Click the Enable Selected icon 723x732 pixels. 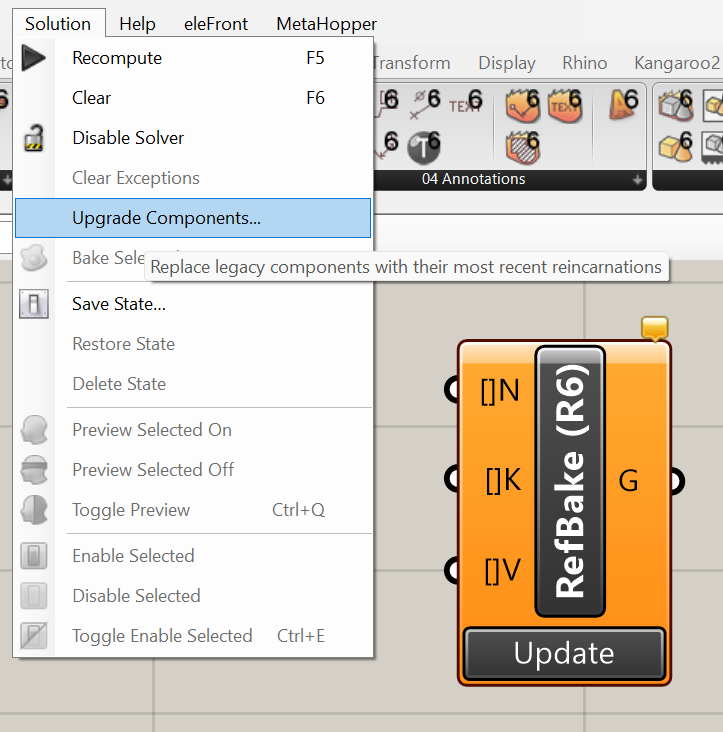(x=34, y=556)
